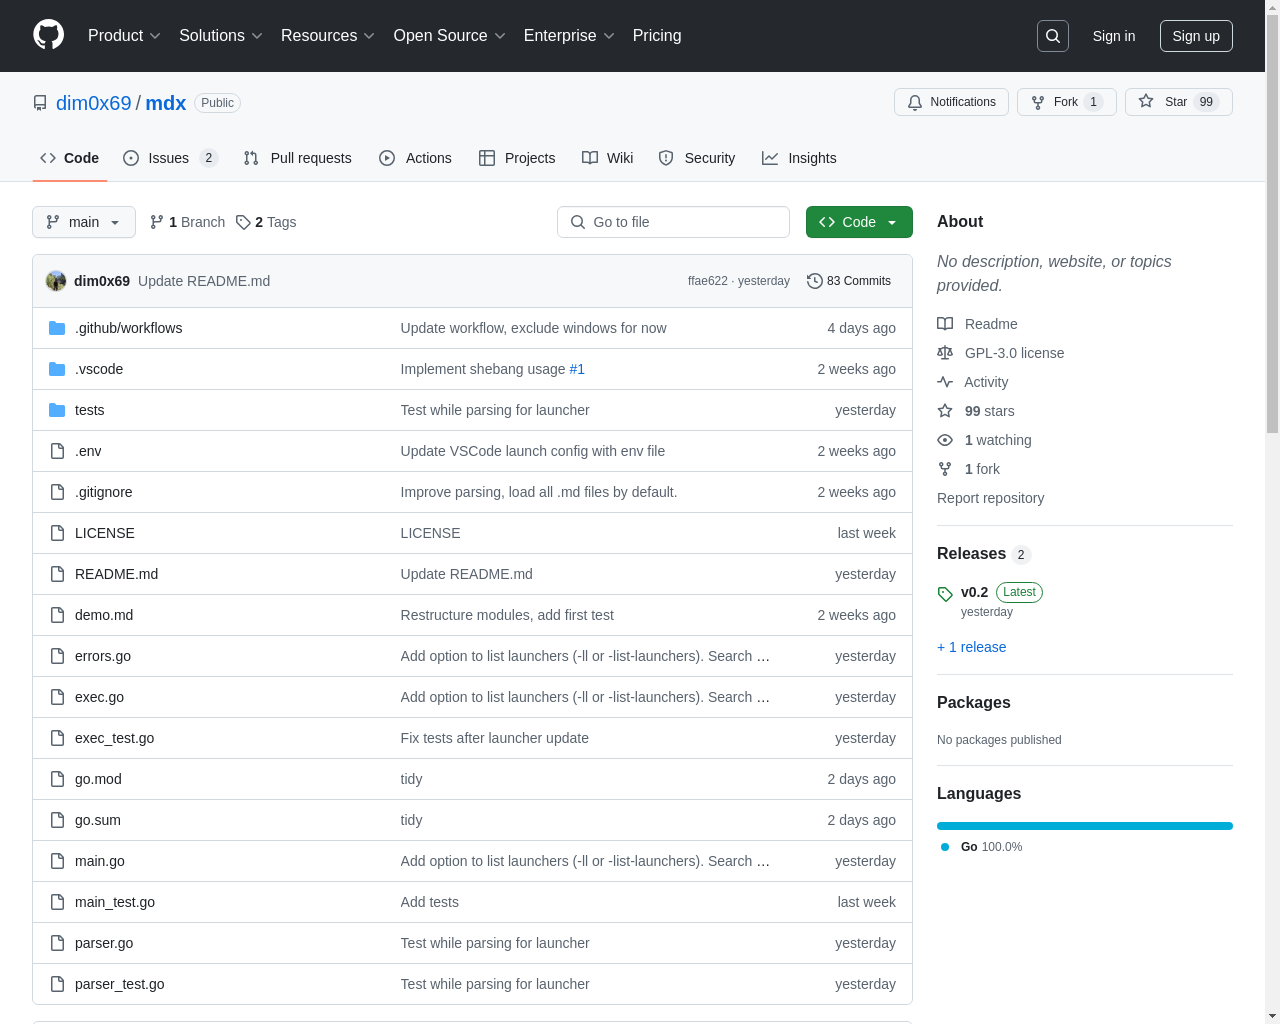Screen dimensions: 1280x1024
Task: Click the tests folder icon
Action: coord(57,410)
